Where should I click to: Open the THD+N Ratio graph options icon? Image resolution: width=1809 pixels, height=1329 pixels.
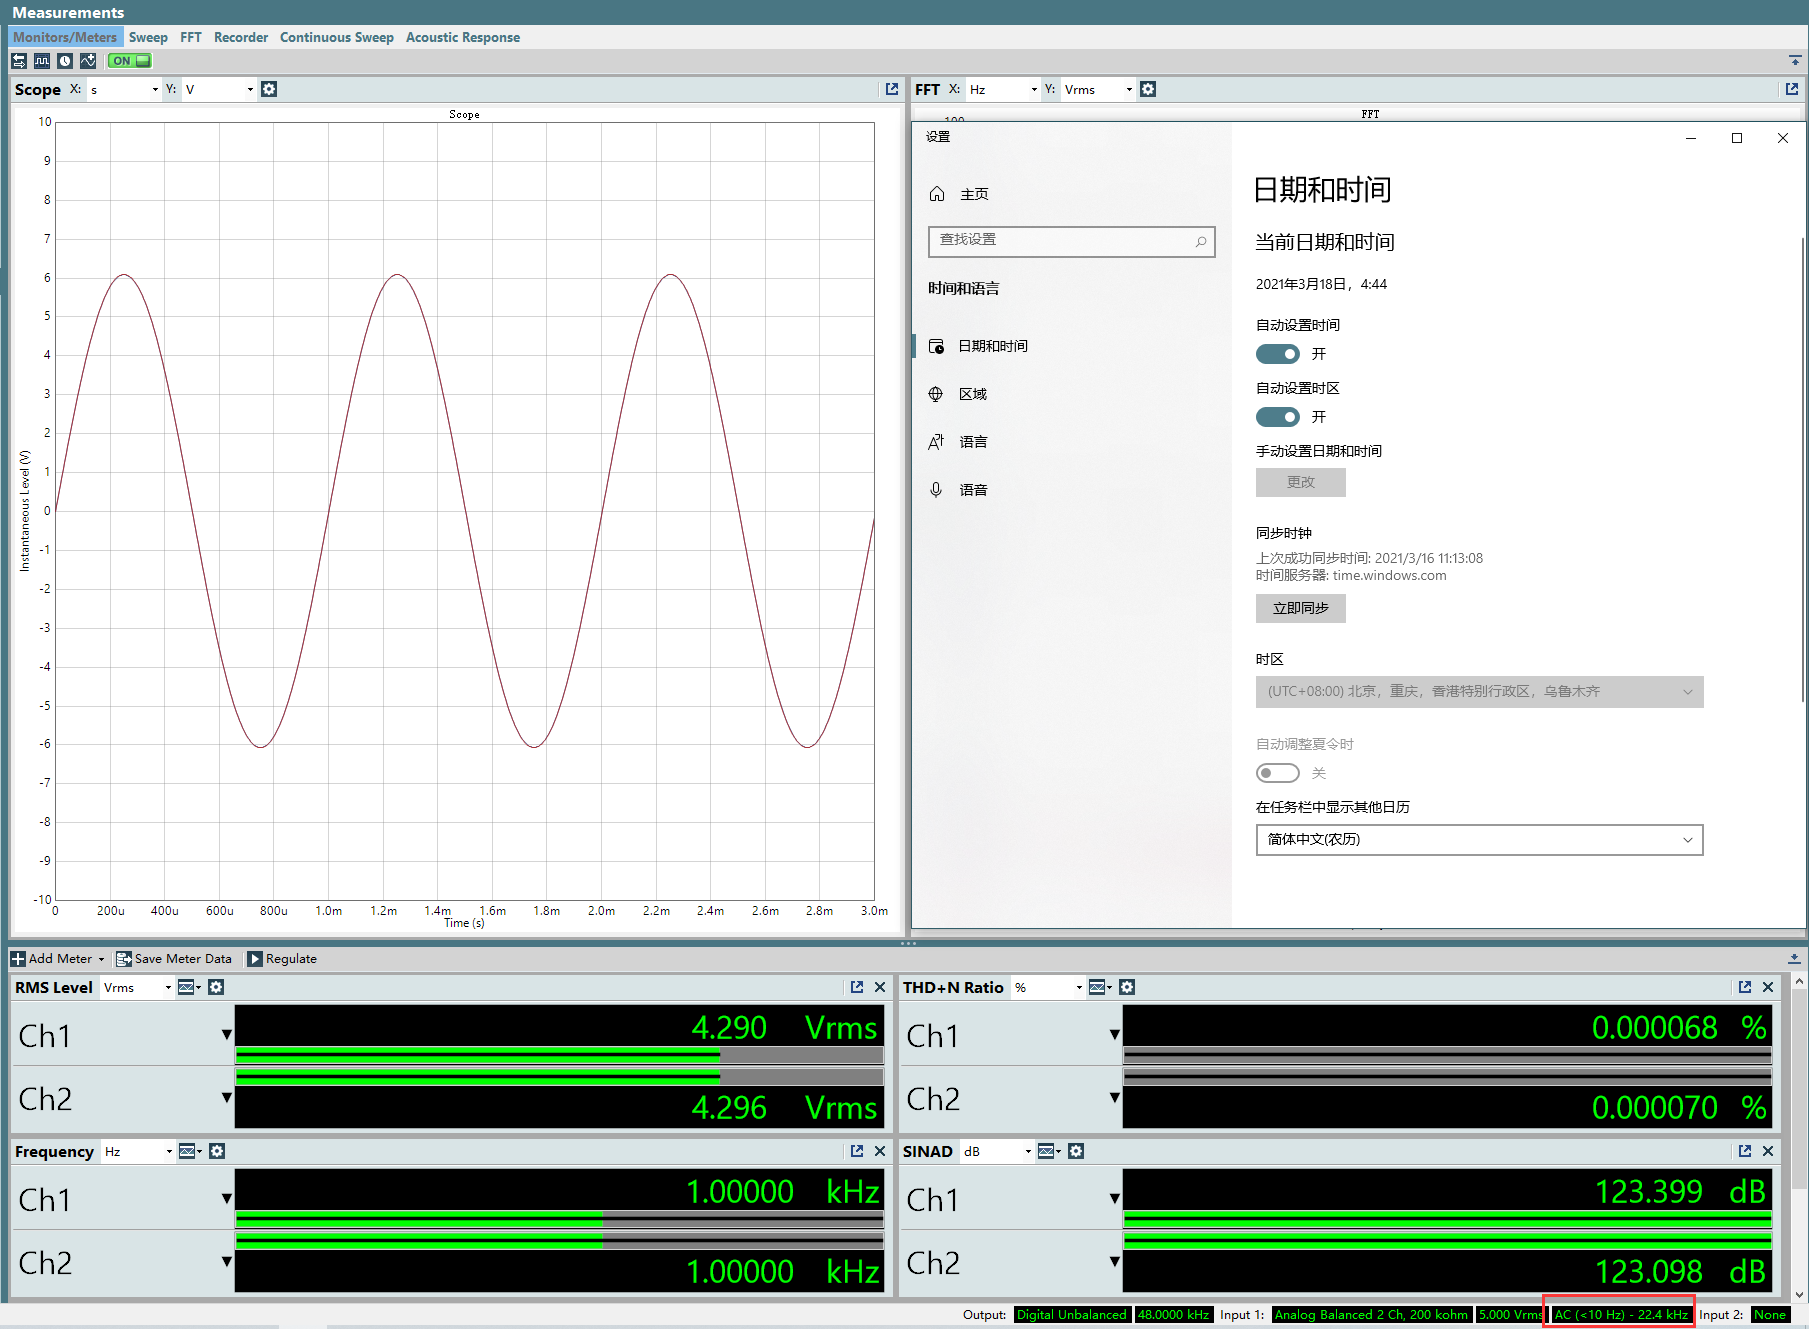point(1100,987)
